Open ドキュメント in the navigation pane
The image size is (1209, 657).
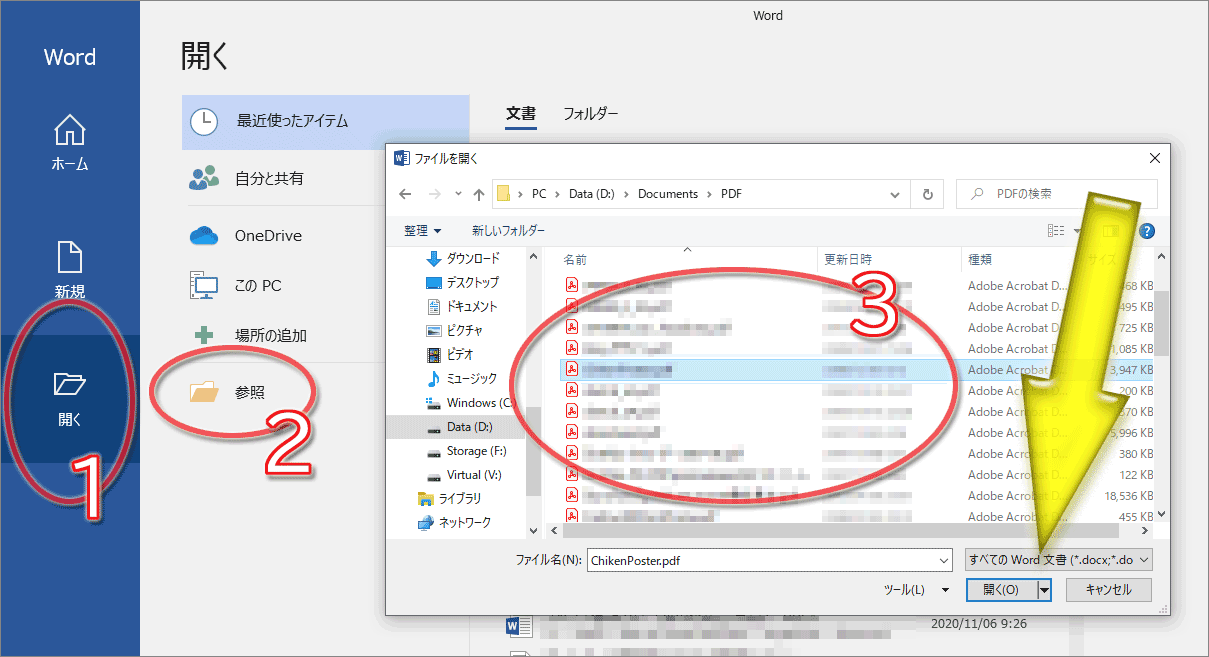coord(461,306)
